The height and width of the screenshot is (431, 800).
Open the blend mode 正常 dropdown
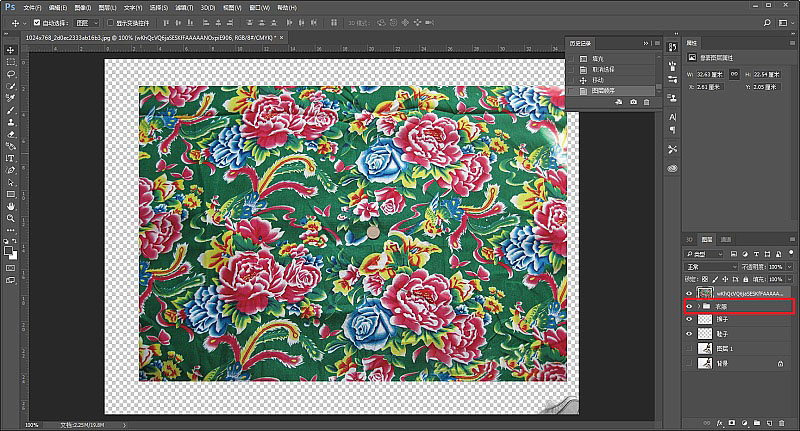(711, 267)
